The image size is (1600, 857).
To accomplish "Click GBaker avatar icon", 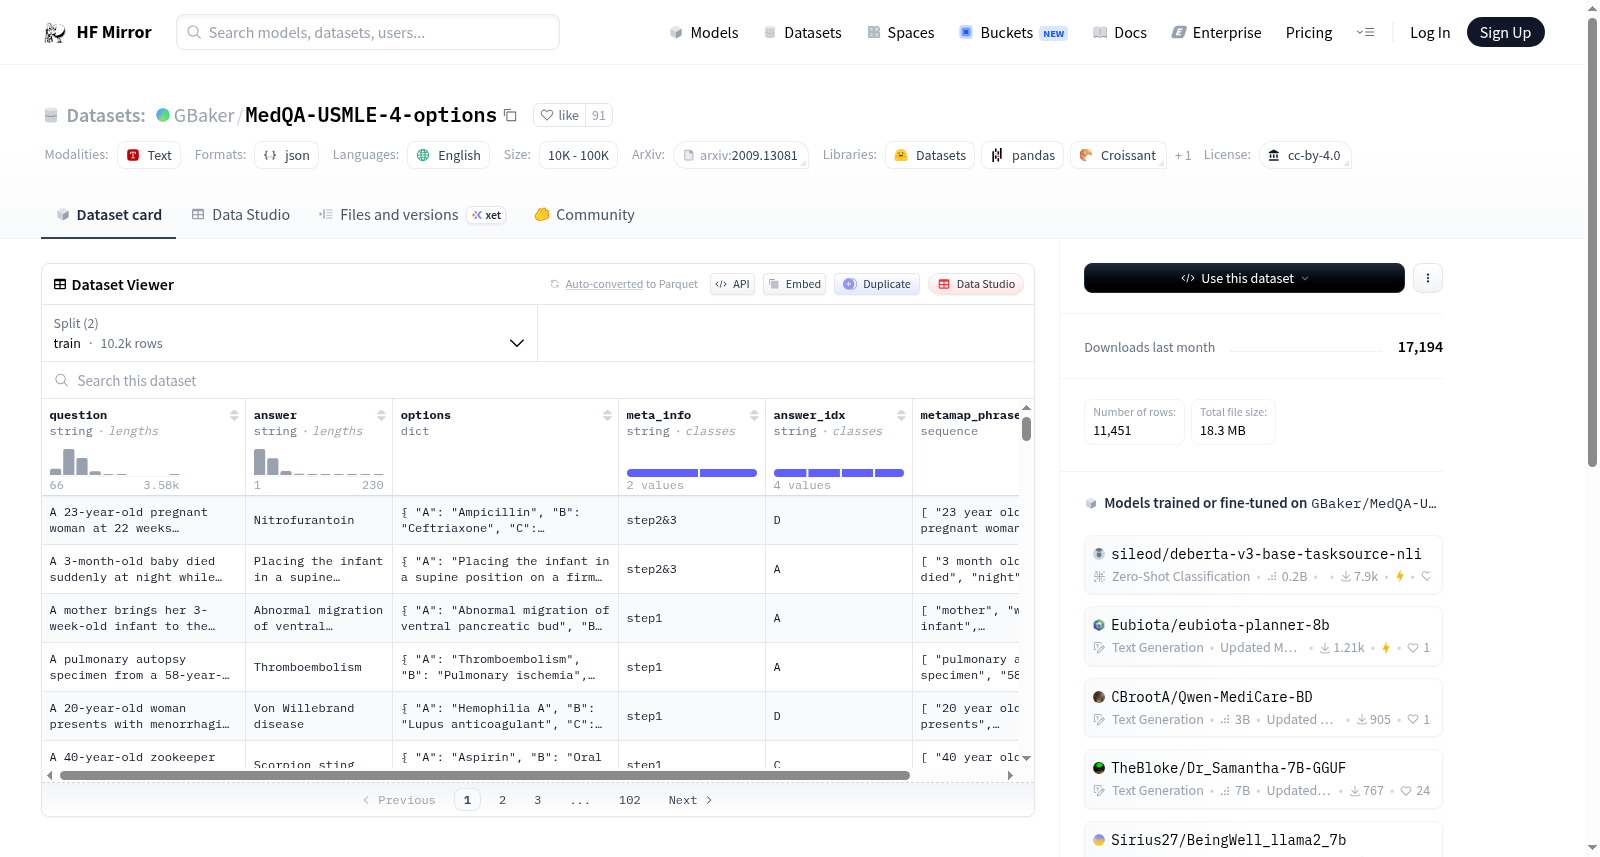I will tap(163, 115).
